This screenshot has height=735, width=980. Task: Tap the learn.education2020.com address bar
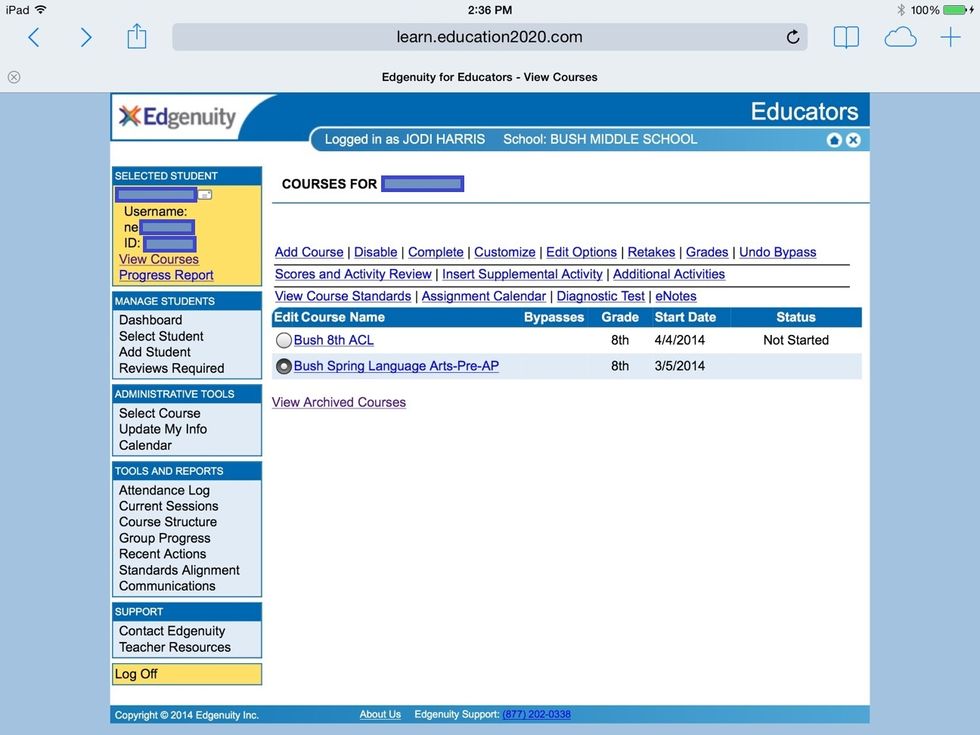point(489,37)
